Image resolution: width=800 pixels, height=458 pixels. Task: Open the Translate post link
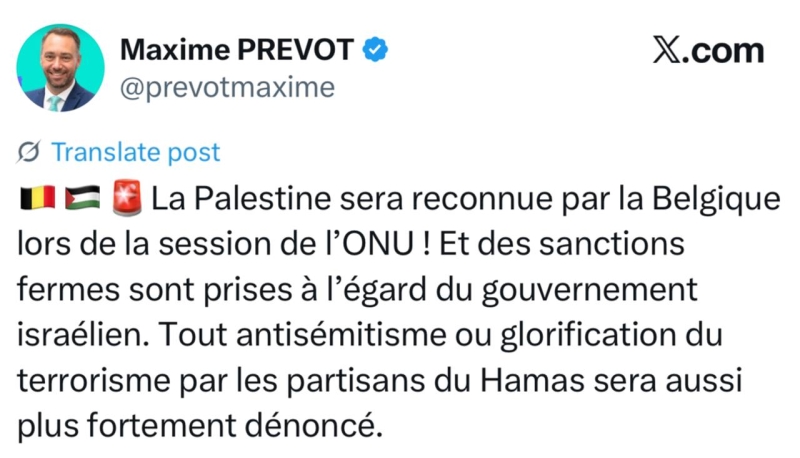(x=134, y=152)
